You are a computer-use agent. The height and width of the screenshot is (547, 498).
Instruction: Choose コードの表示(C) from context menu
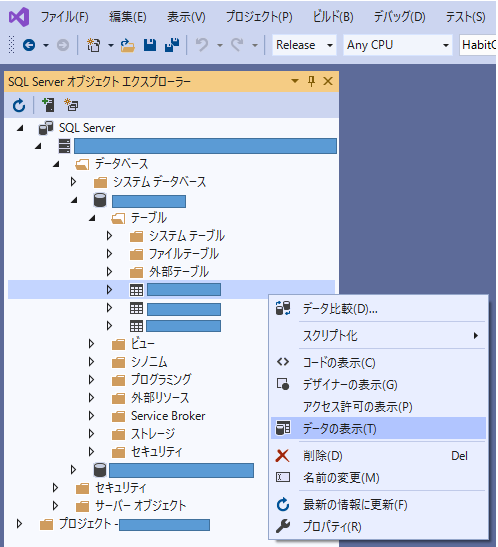[x=378, y=363]
